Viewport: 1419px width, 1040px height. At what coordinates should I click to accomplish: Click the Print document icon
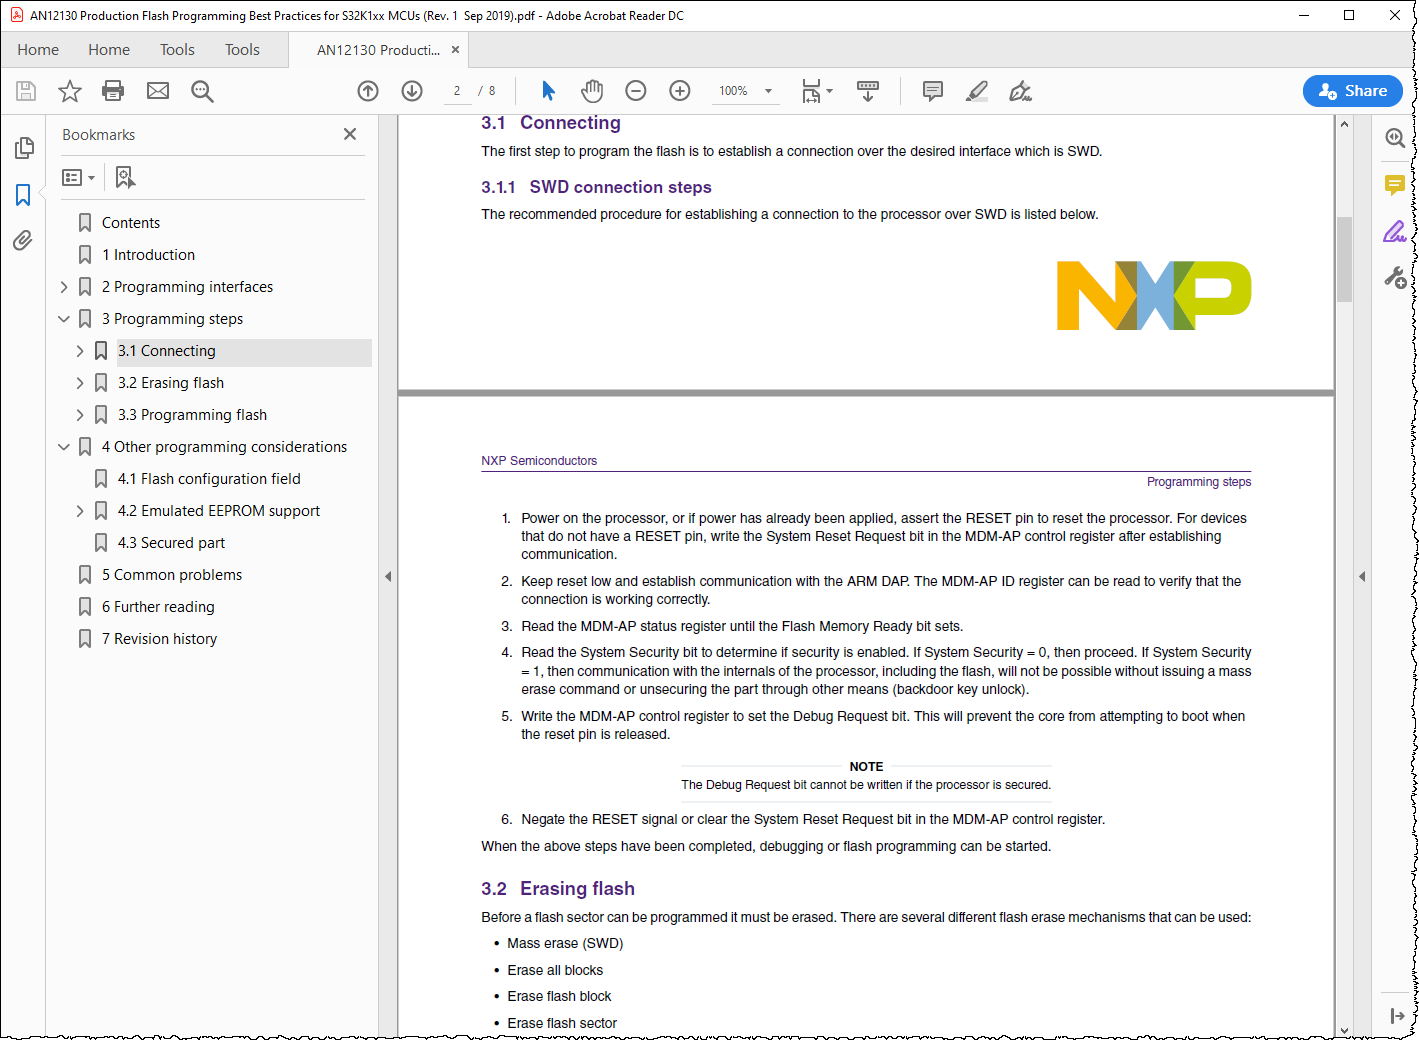tap(112, 90)
